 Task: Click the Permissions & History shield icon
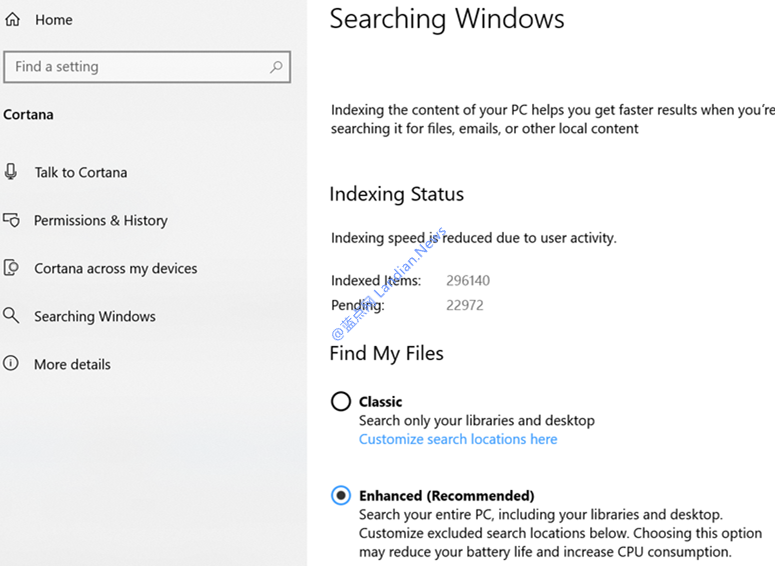[x=11, y=220]
